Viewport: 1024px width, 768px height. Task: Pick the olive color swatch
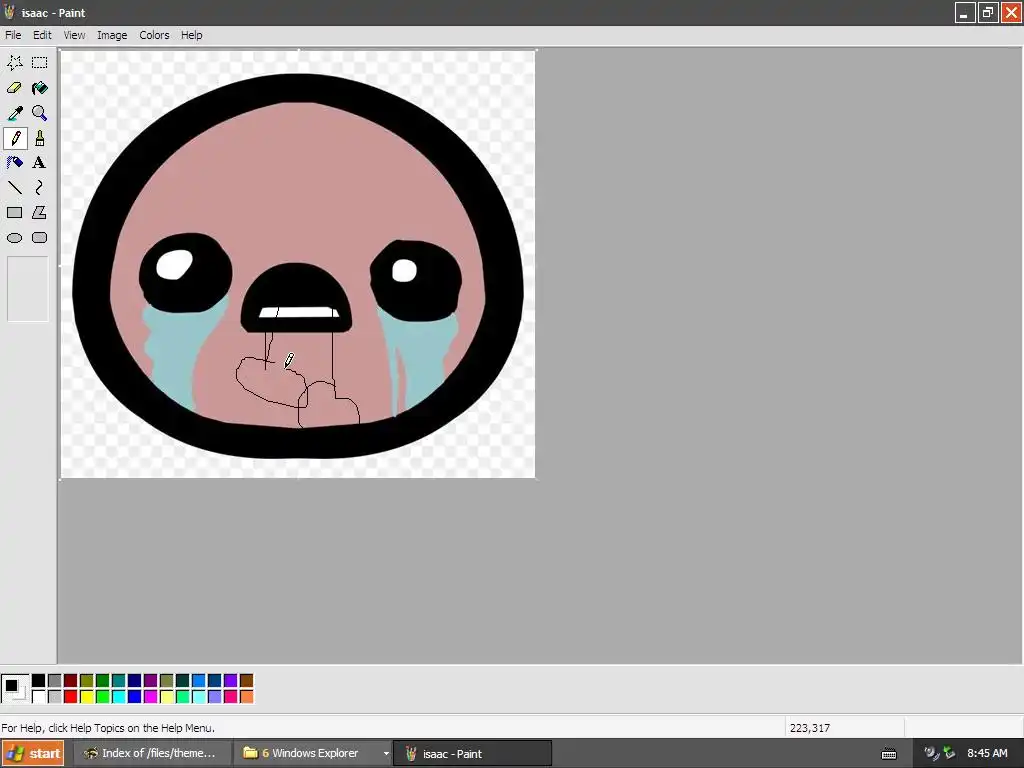(87, 680)
